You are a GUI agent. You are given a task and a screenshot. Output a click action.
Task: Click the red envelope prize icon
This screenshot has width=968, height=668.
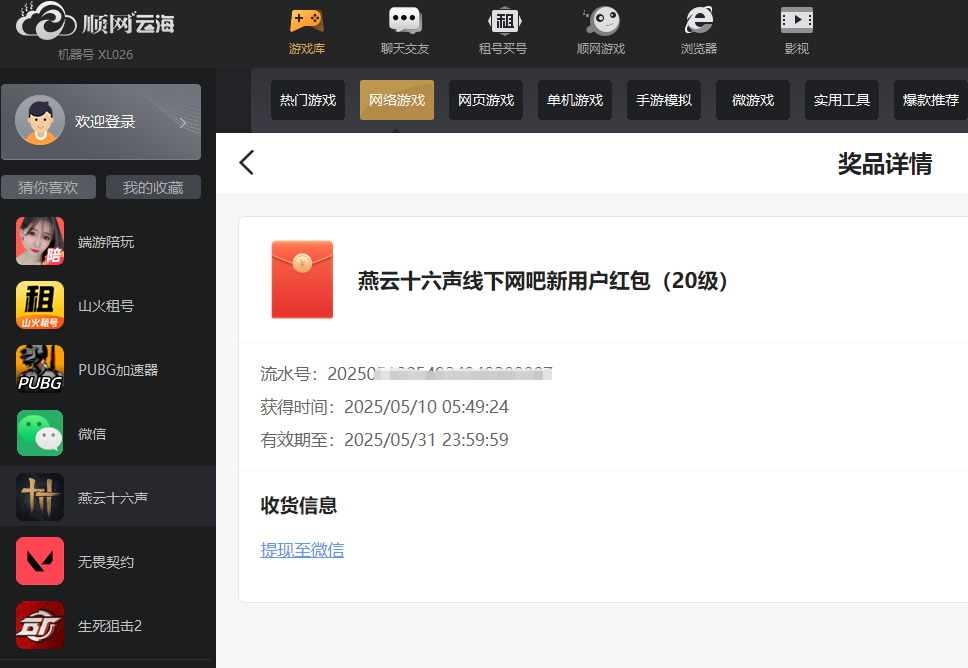[x=302, y=280]
